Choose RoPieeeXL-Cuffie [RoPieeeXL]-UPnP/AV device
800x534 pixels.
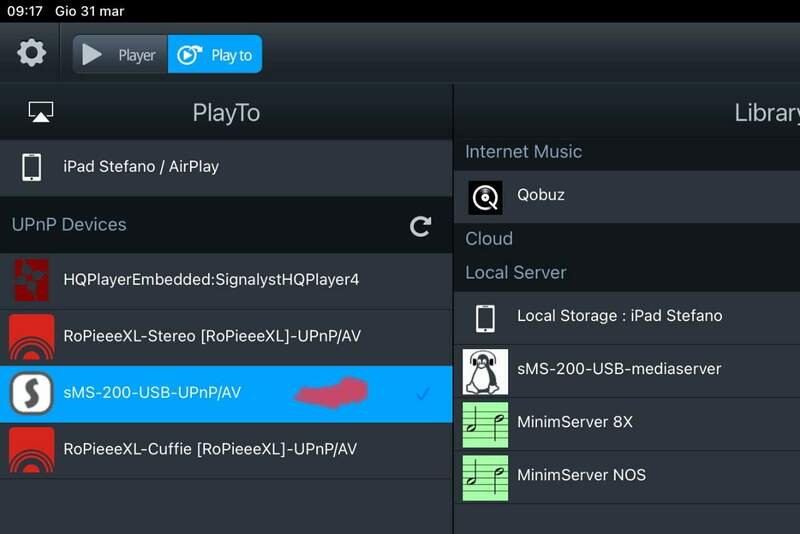210,450
